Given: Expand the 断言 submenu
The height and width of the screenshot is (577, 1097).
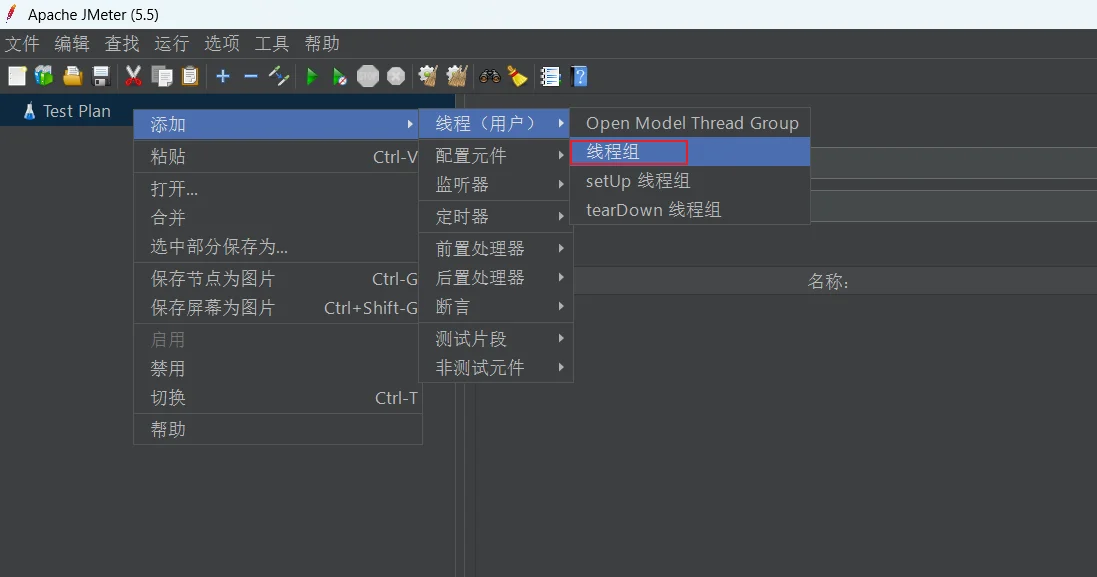Looking at the screenshot, I should (x=495, y=306).
